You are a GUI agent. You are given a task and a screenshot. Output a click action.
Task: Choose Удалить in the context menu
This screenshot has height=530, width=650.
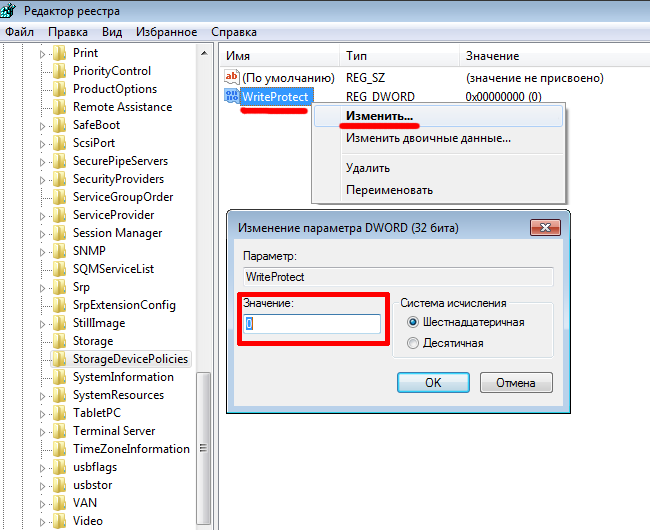(368, 168)
